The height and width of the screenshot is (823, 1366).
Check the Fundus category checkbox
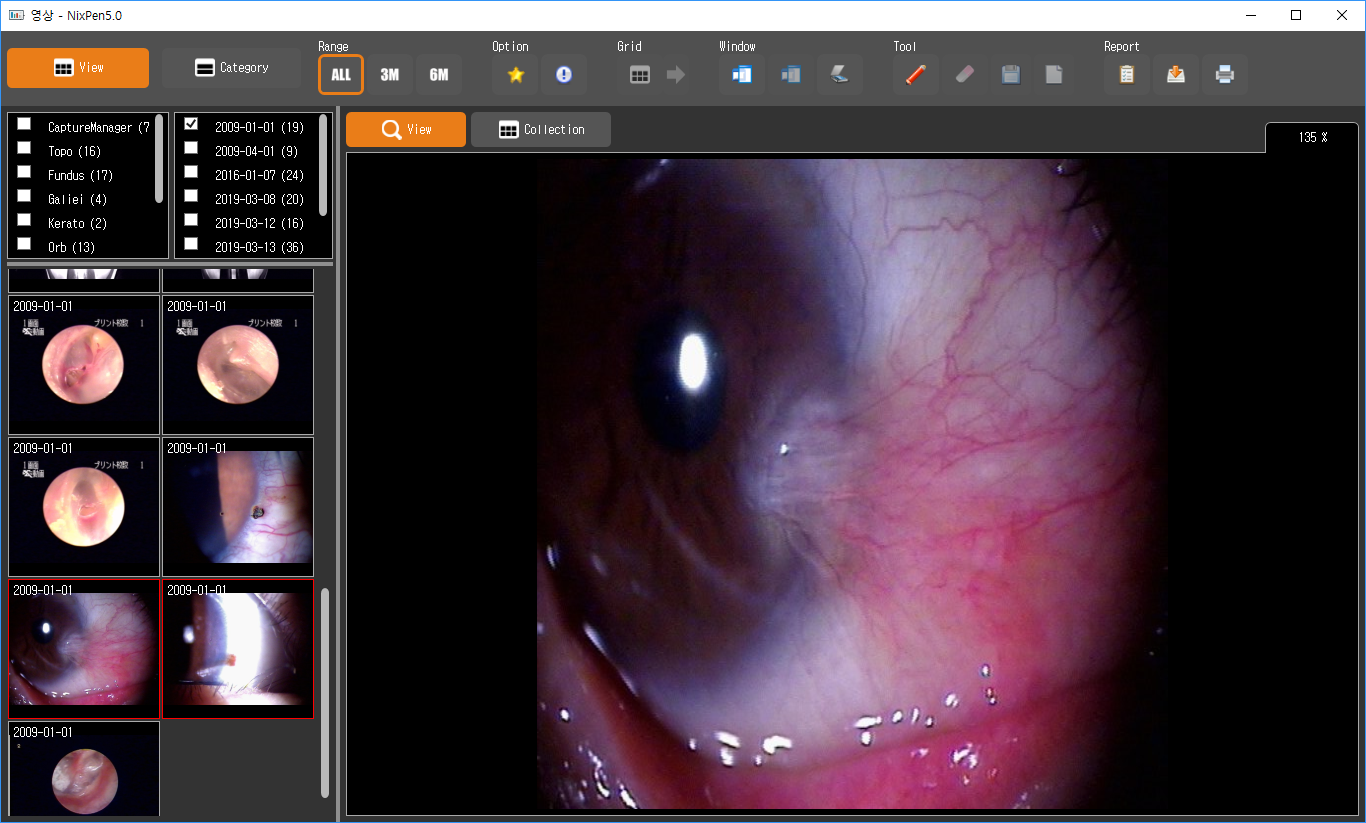24,172
